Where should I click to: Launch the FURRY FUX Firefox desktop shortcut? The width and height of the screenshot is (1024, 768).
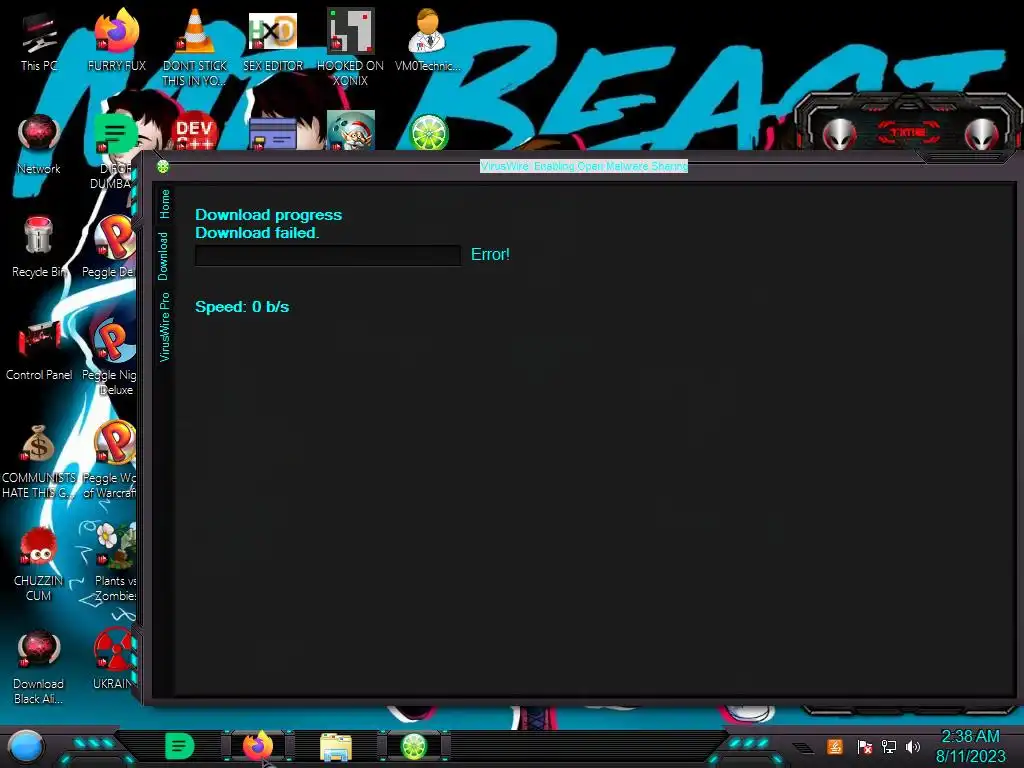[x=117, y=40]
